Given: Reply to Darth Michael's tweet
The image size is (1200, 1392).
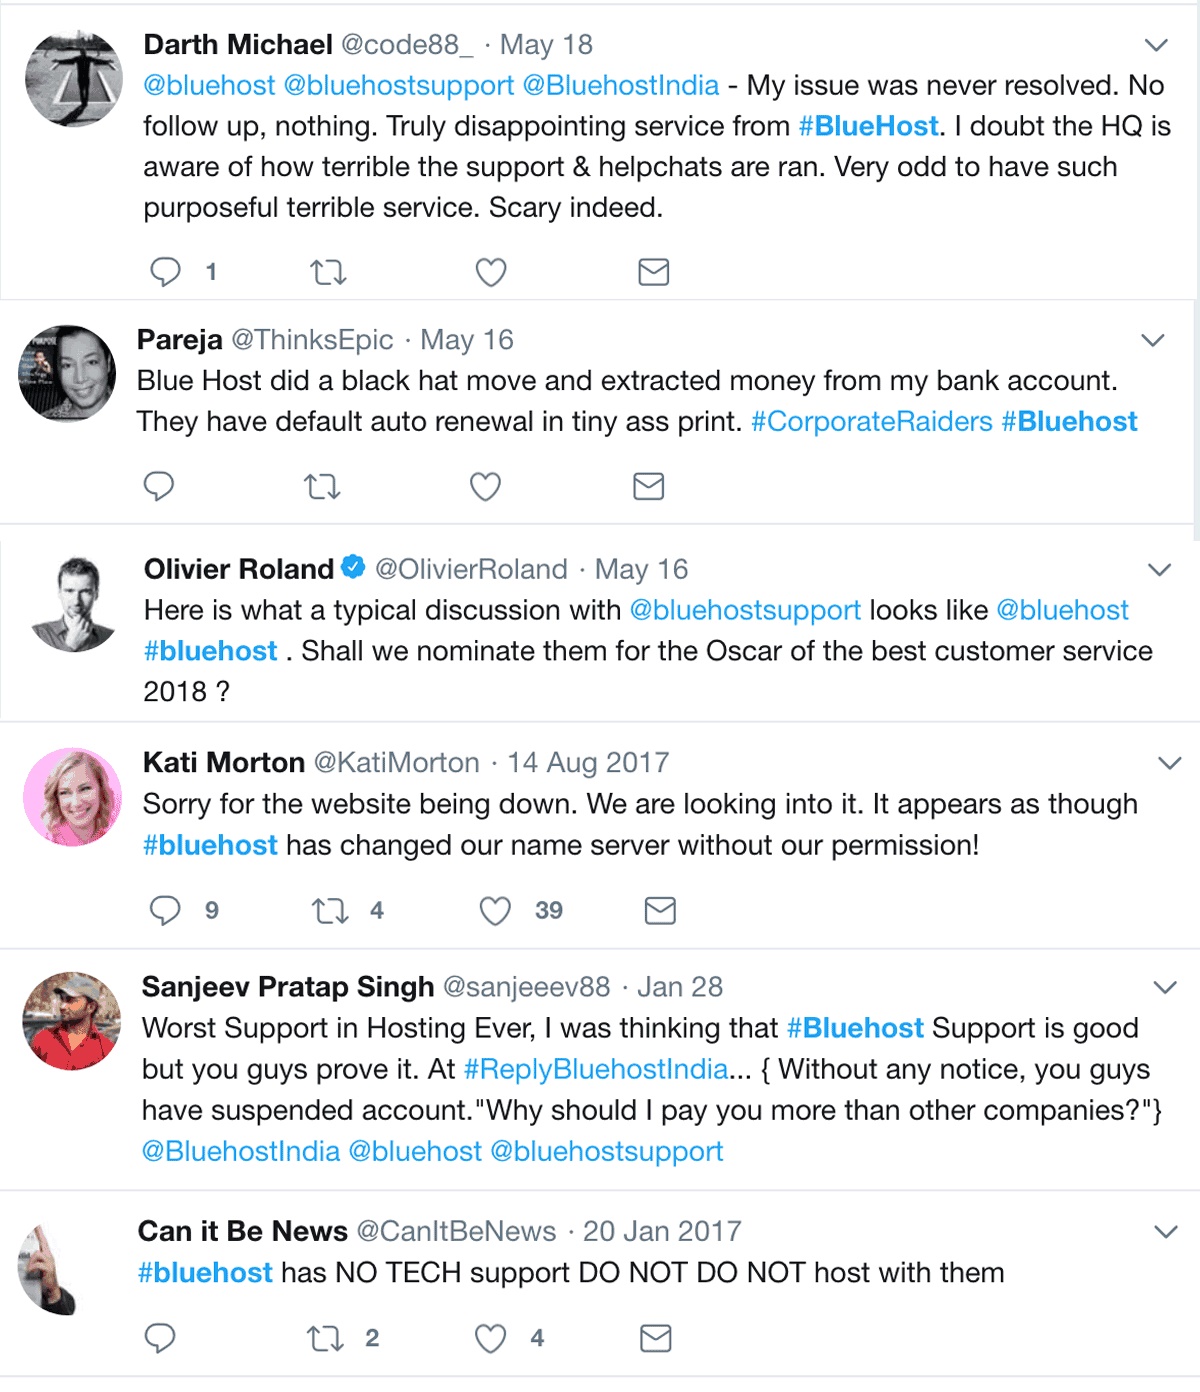Looking at the screenshot, I should click(x=166, y=272).
